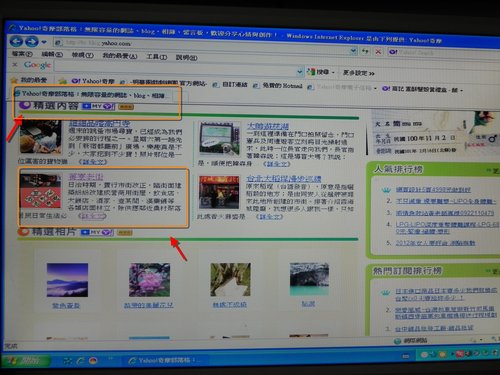Image resolution: width=500 pixels, height=375 pixels.
Task: Click the orange RSS badge beside 精選相片
Action: coord(125,232)
